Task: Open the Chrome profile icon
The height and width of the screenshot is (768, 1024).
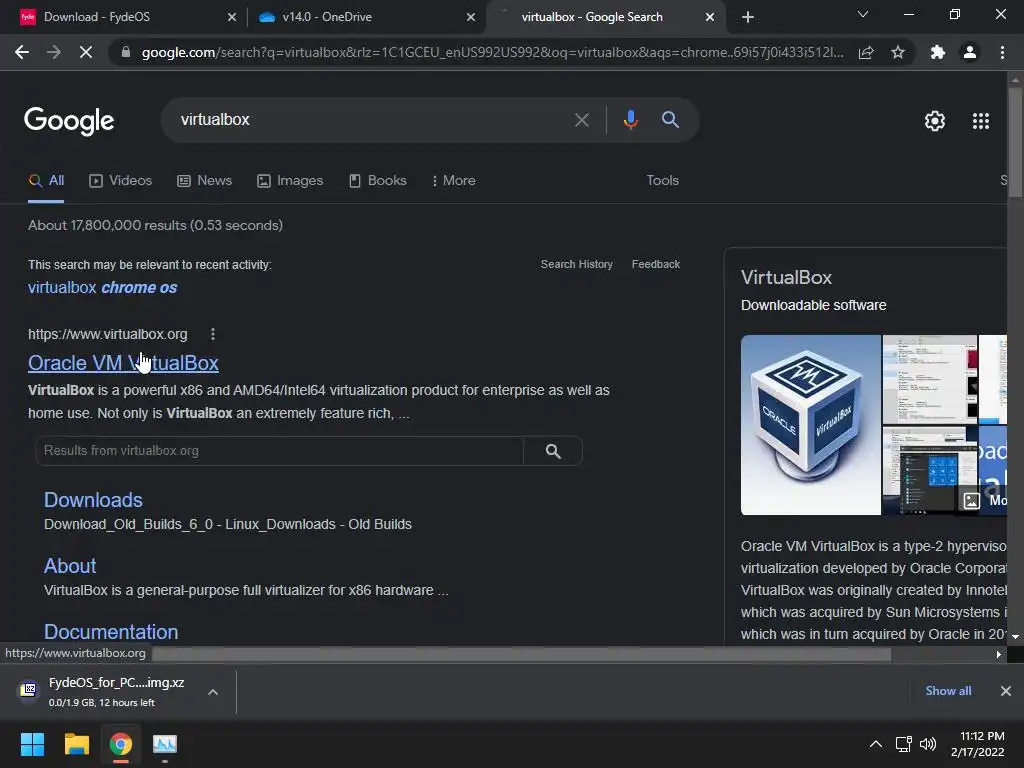Action: [970, 52]
